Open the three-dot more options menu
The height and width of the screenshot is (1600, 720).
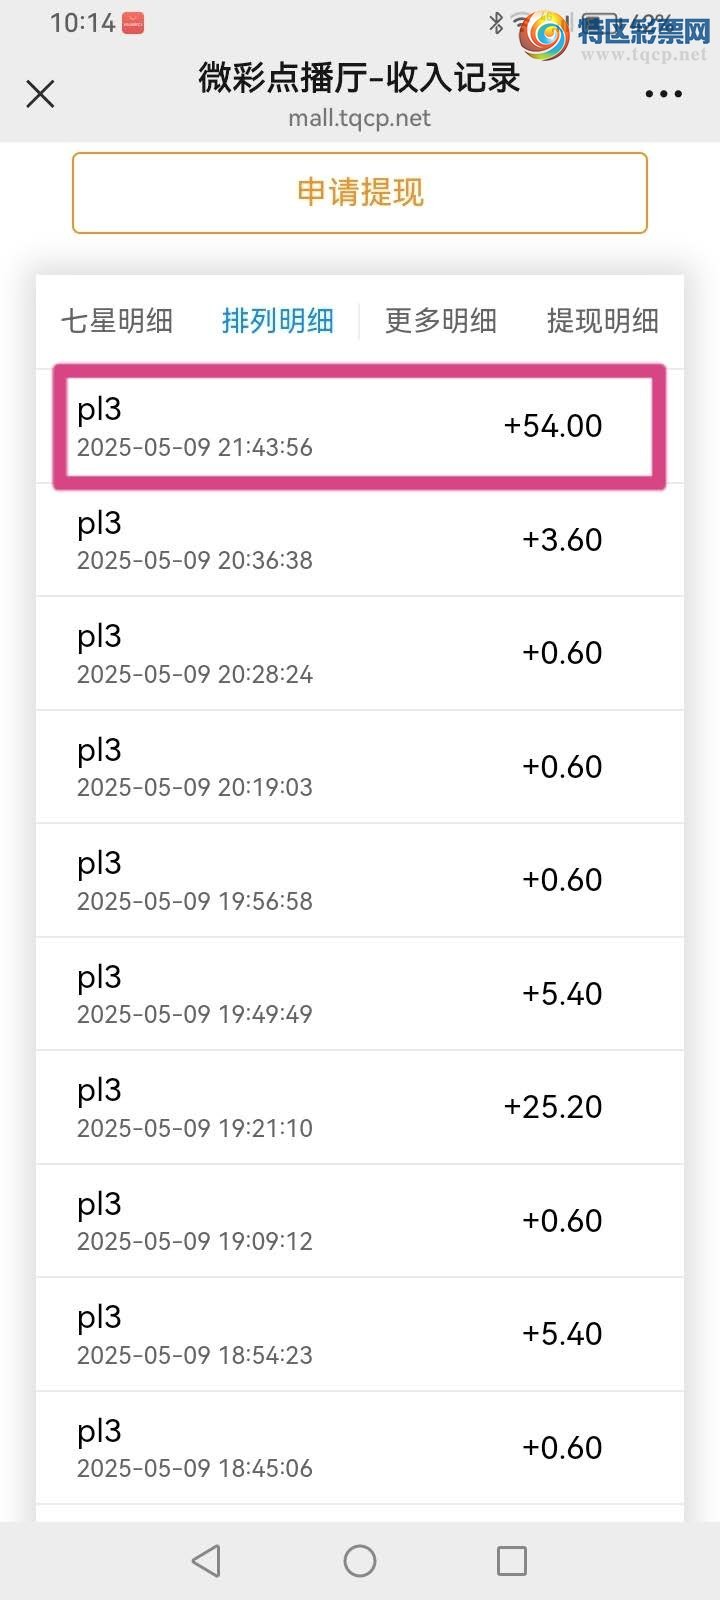tap(663, 94)
